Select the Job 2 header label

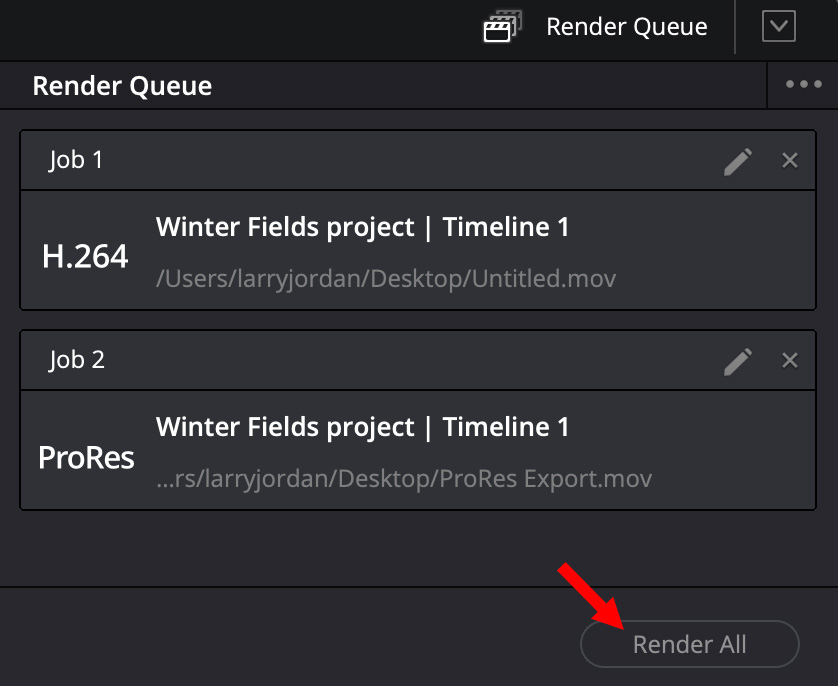tap(76, 360)
